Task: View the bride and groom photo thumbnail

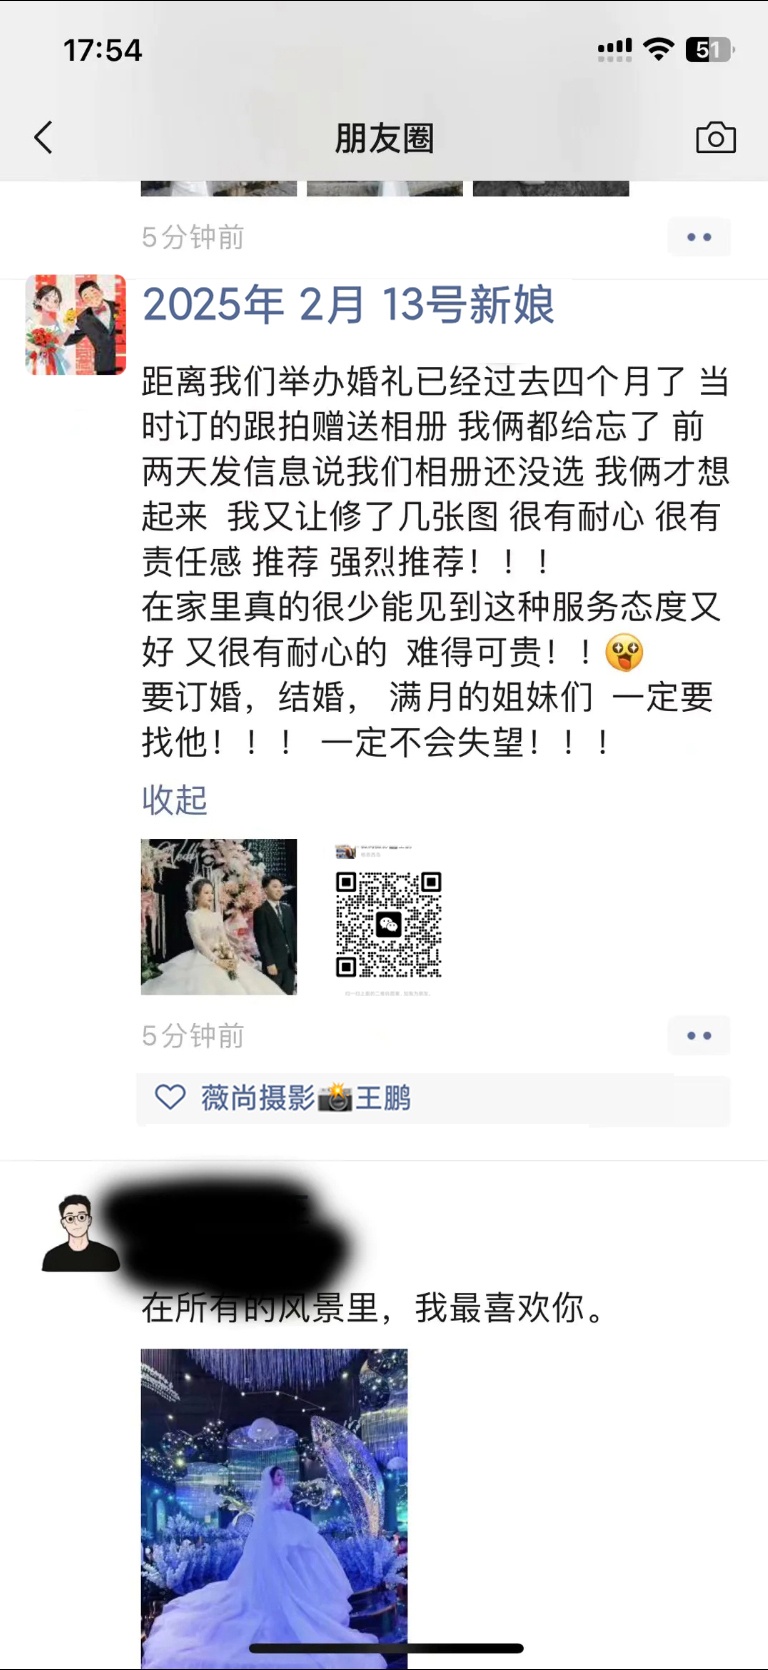Action: 219,917
